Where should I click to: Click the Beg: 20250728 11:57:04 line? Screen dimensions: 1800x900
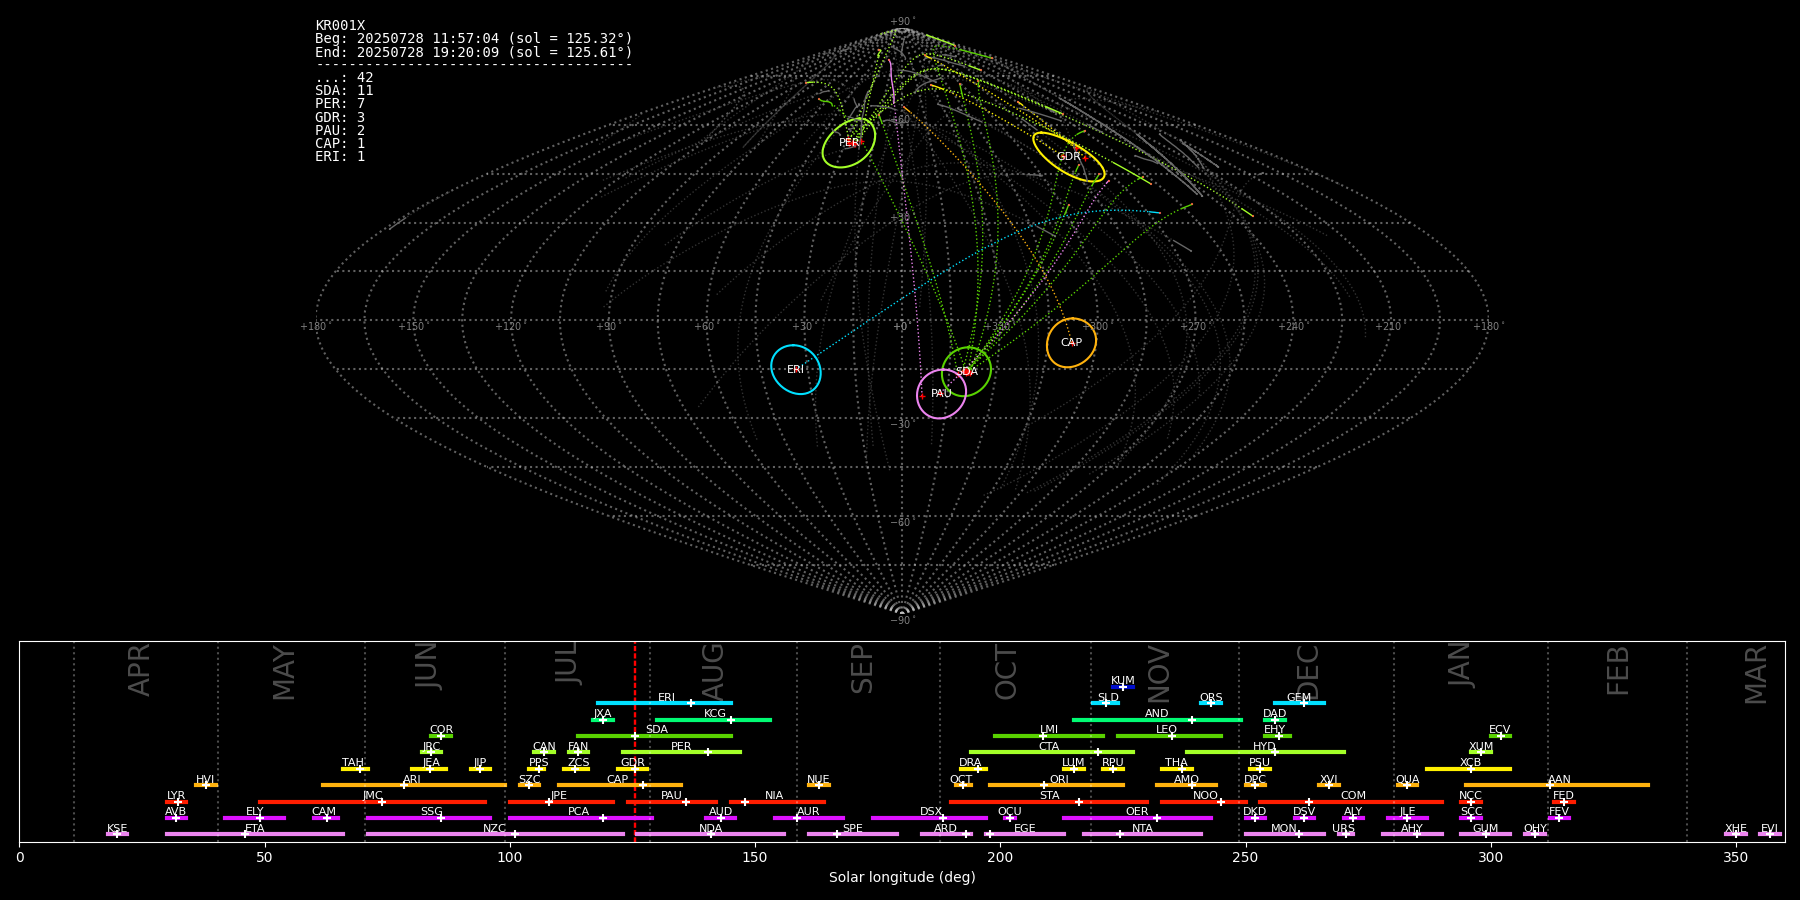474,39
